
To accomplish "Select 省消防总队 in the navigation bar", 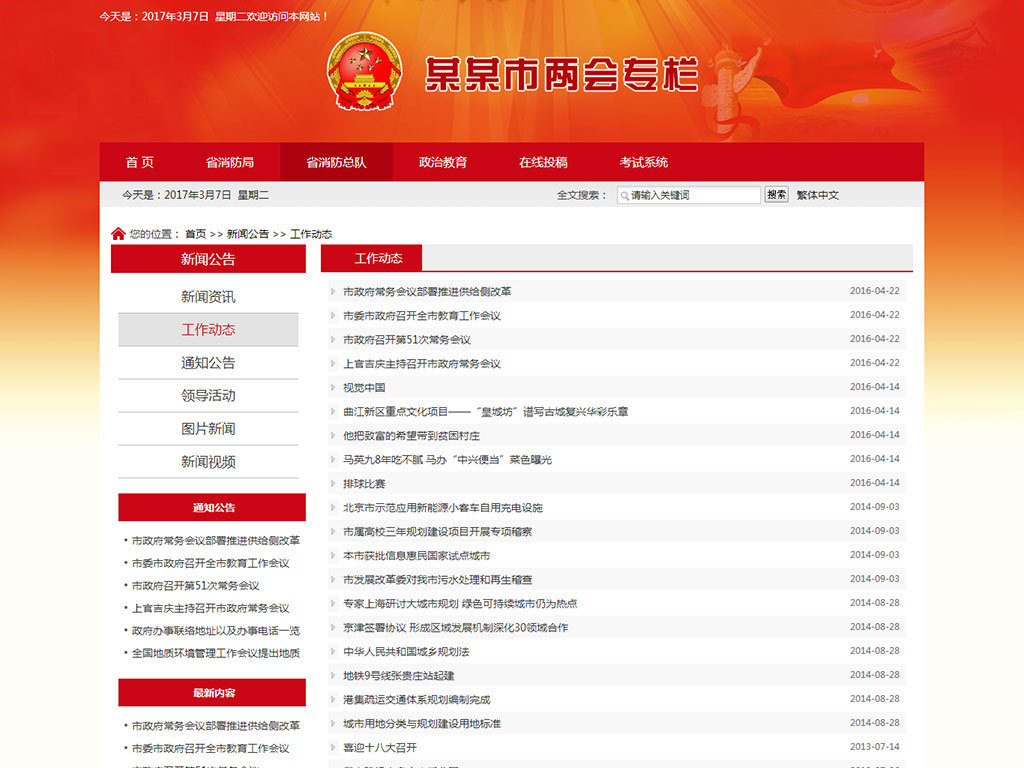I will (336, 162).
